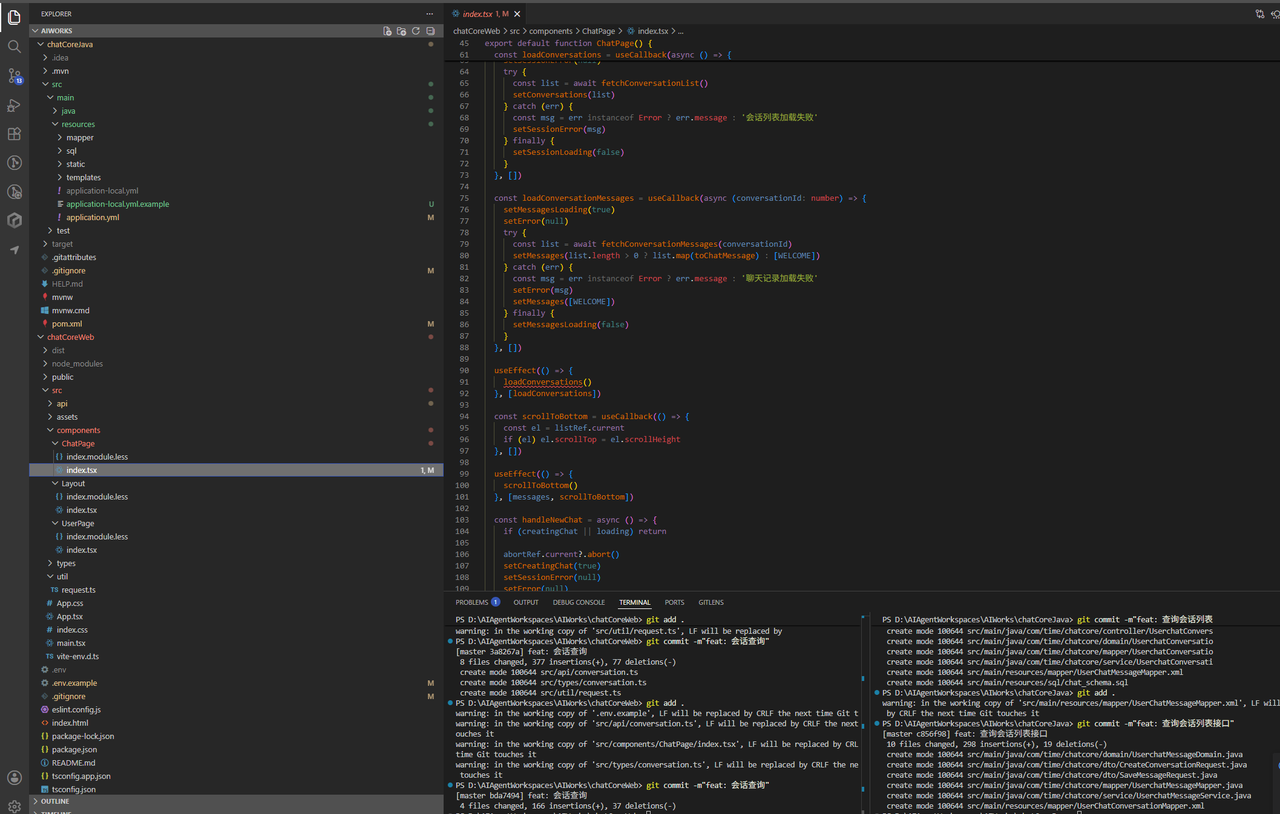Open application-local.yml.example file
1280x814 pixels.
118,204
